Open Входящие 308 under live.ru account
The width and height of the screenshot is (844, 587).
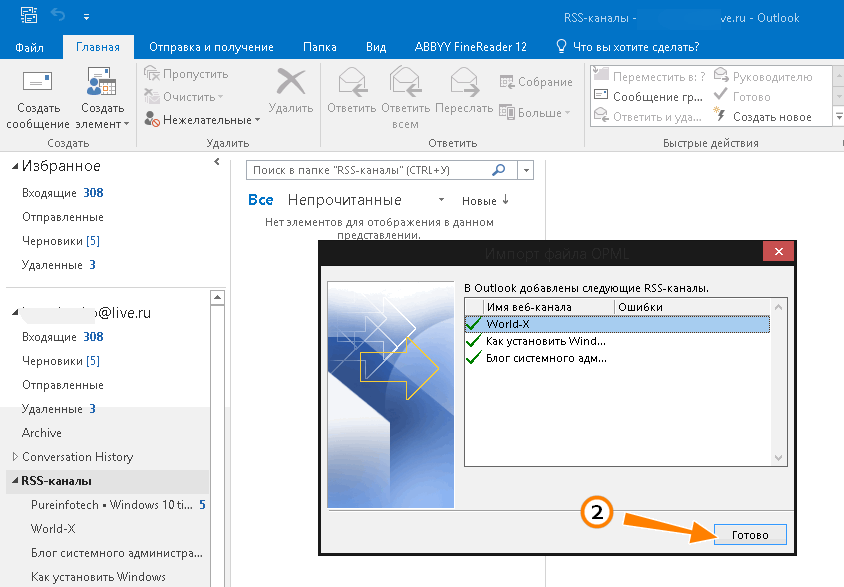(62, 337)
